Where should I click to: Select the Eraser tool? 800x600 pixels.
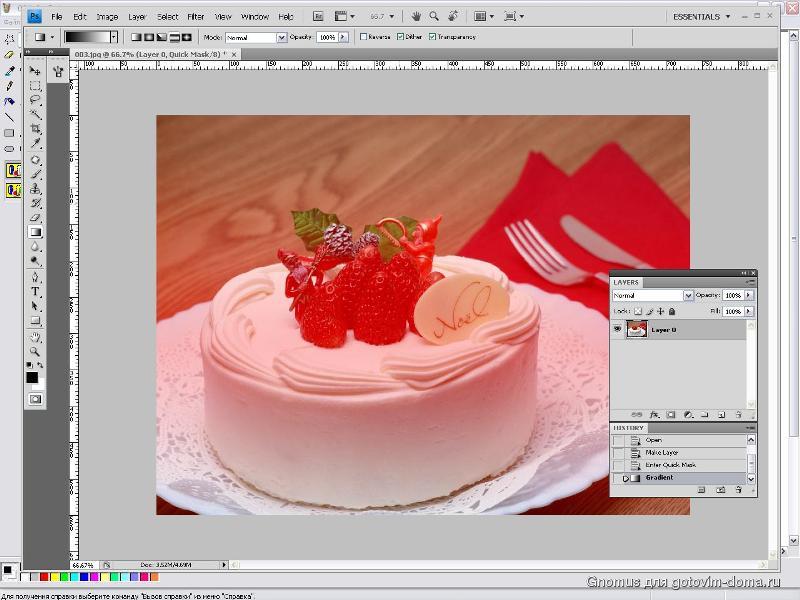coord(35,218)
